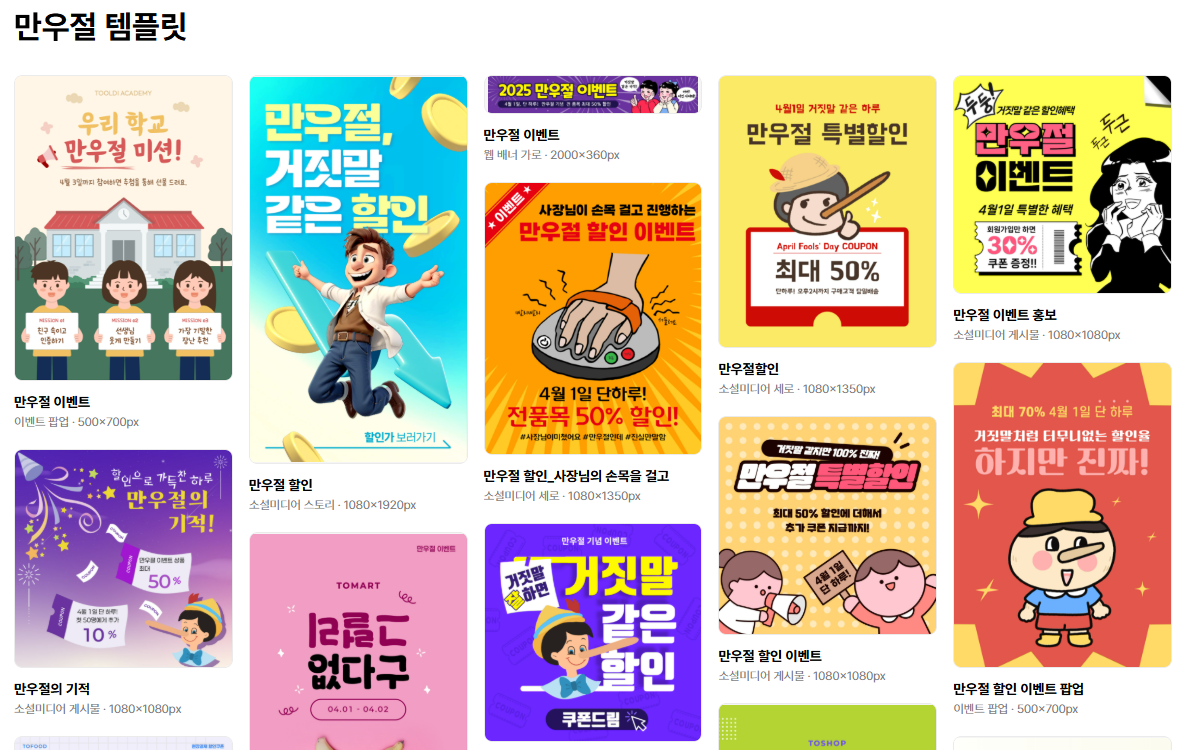Open the purple 거짓말 같은 할인 Pinocchio template
1186x750 pixels.
click(x=593, y=632)
